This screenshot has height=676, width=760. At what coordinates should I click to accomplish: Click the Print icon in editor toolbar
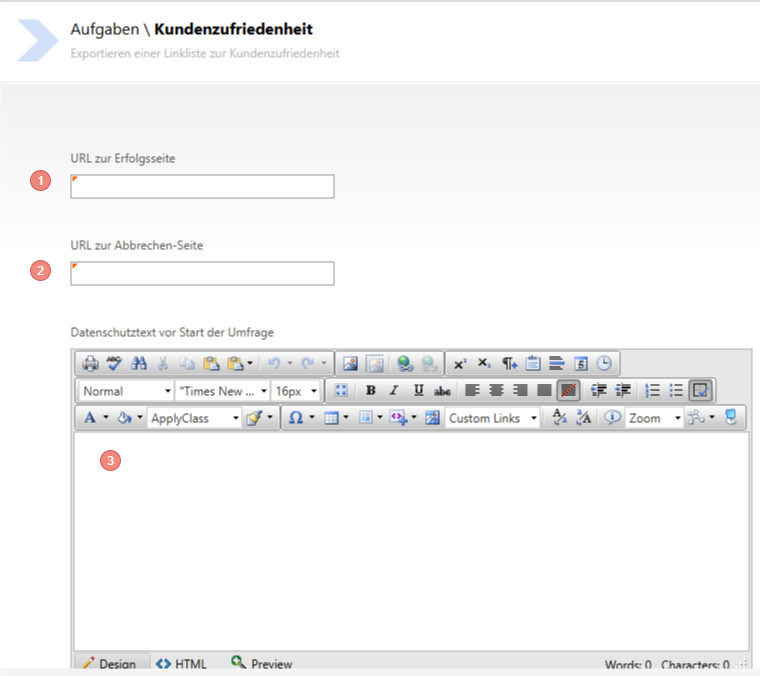click(x=90, y=364)
